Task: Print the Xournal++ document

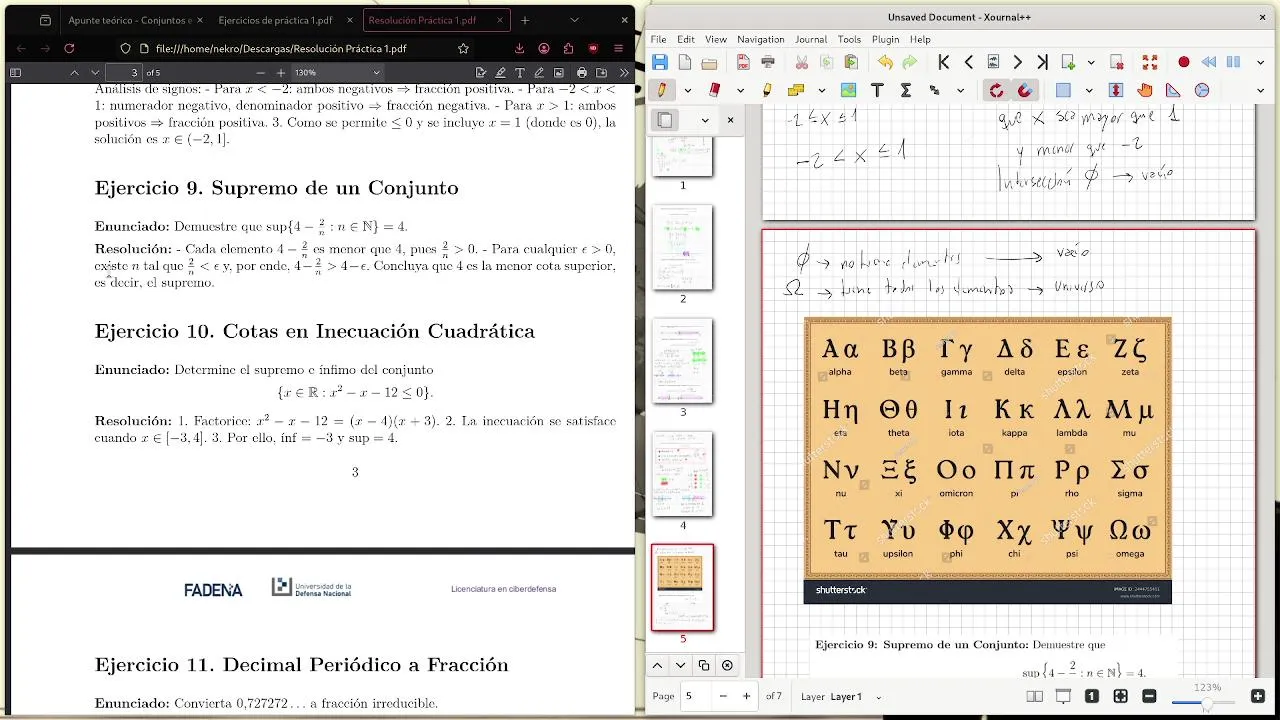Action: [x=768, y=62]
